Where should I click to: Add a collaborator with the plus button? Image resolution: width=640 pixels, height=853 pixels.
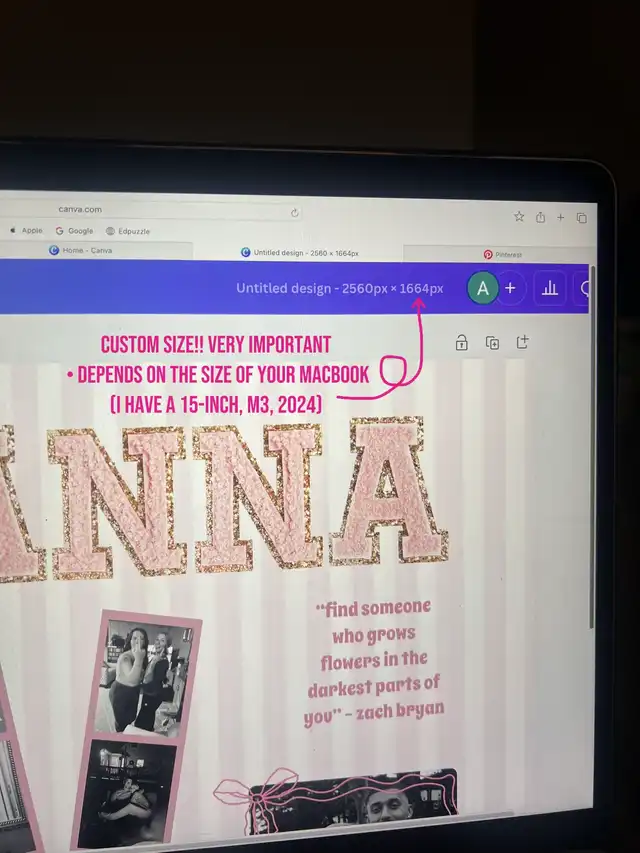coord(510,289)
